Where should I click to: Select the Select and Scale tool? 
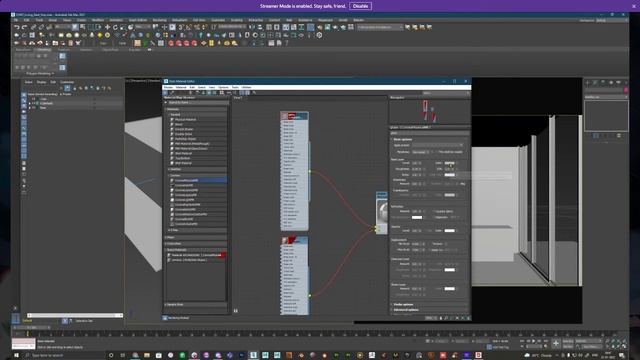tap(123, 27)
